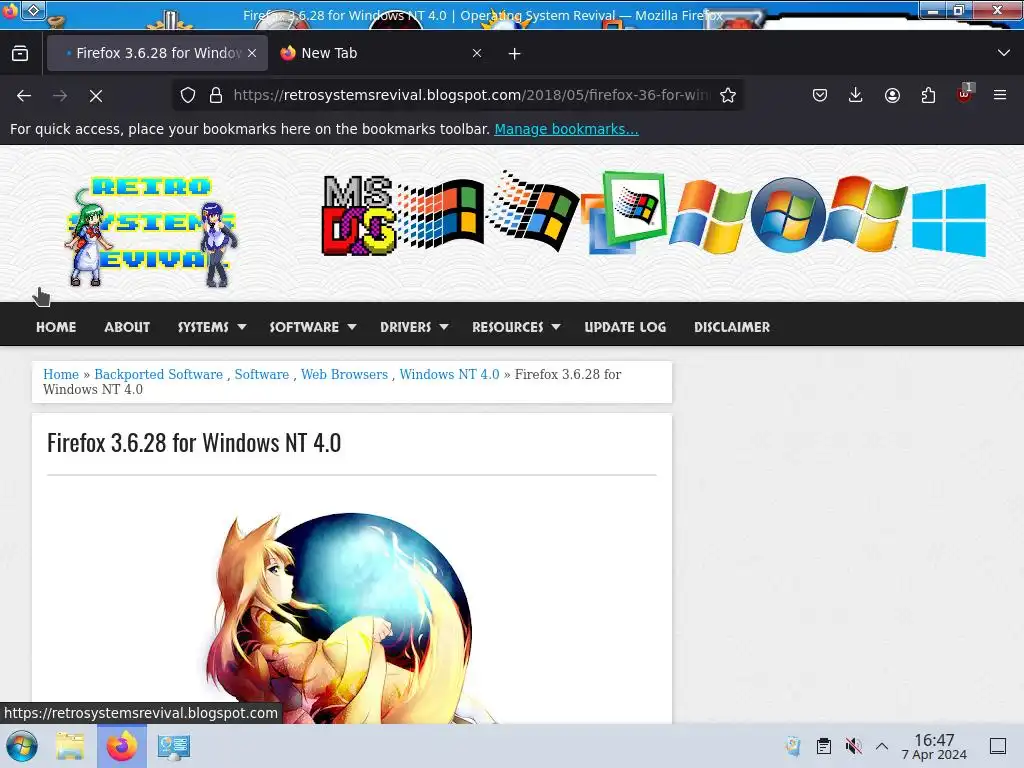Image resolution: width=1024 pixels, height=768 pixels.
Task: View site security padlock info
Action: [x=216, y=95]
